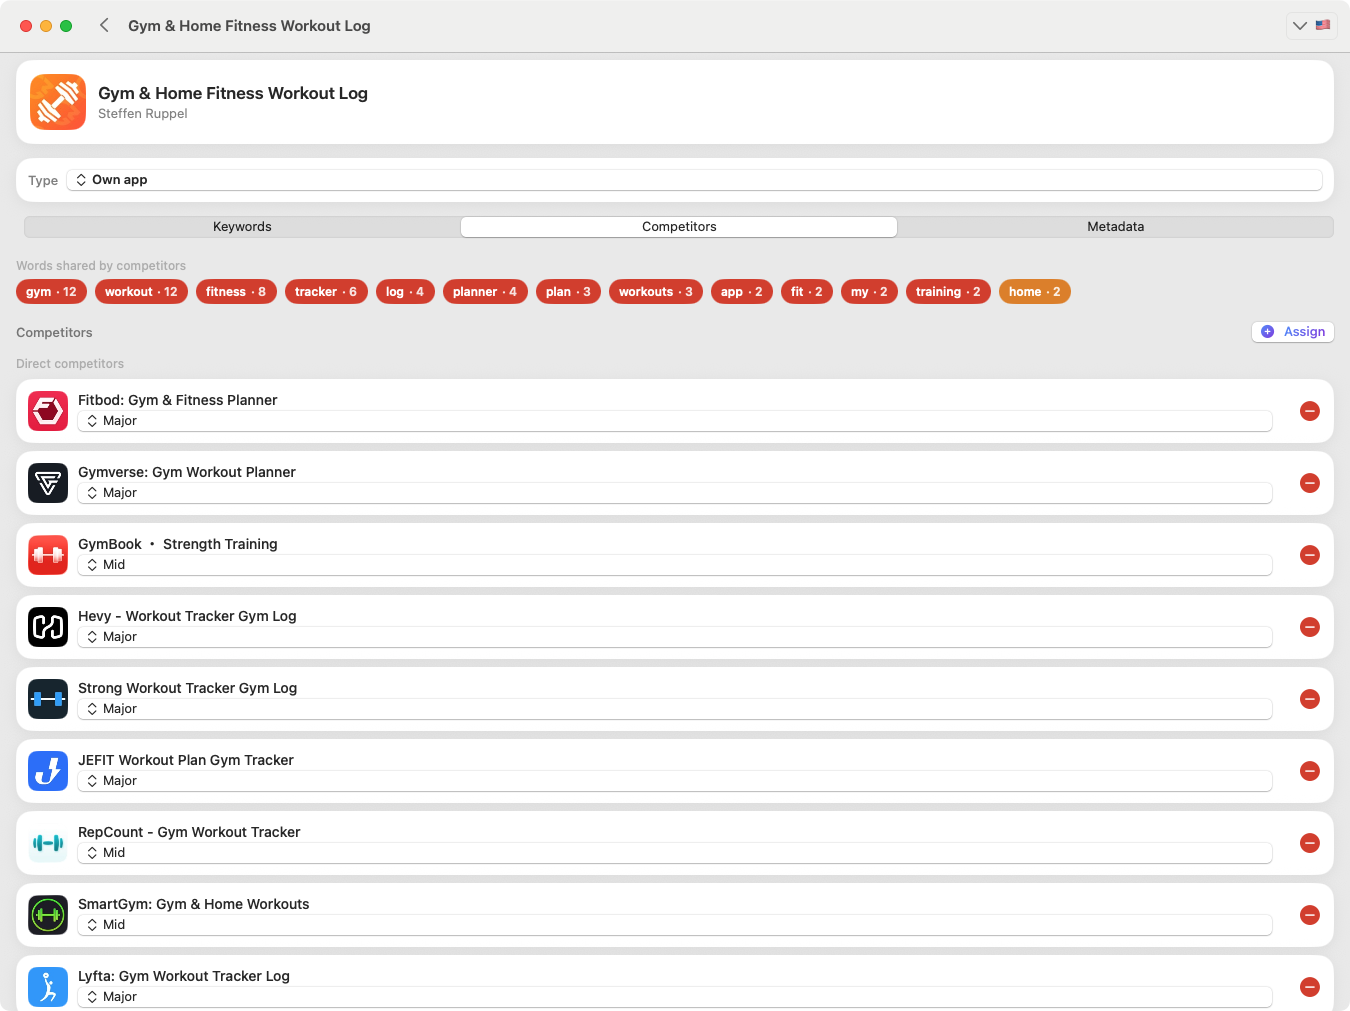Image resolution: width=1350 pixels, height=1011 pixels.
Task: Click the 'workout · 12' word tag
Action: click(x=141, y=292)
